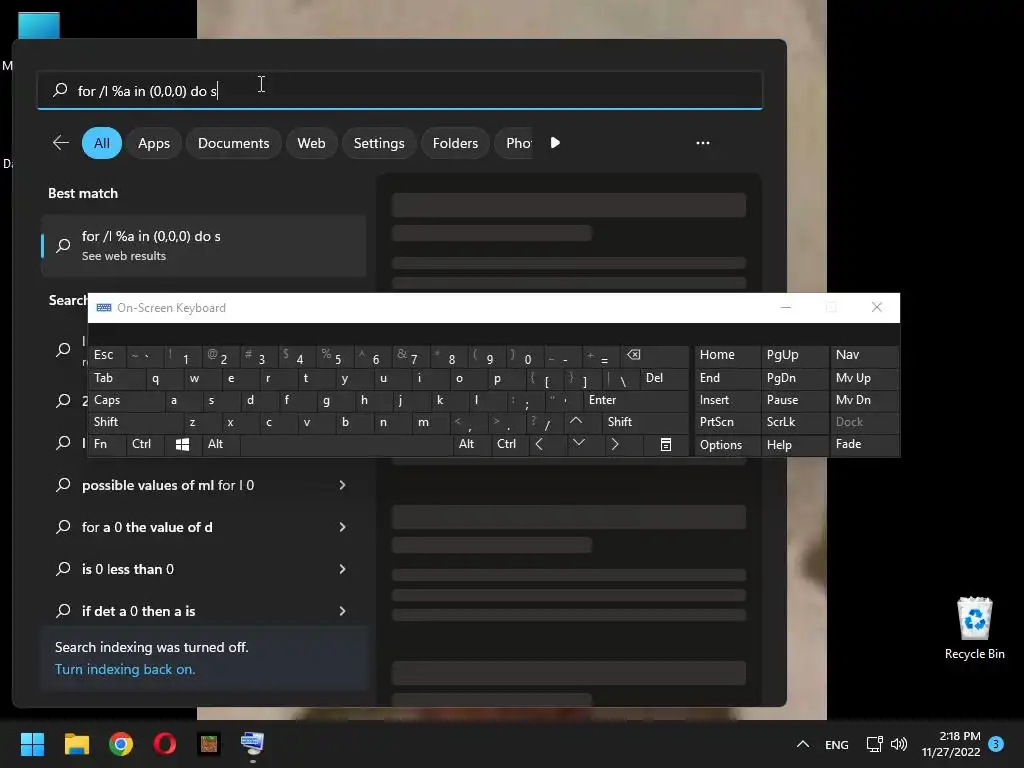The image size is (1024, 768).
Task: Show hidden system tray icons
Action: click(x=803, y=744)
